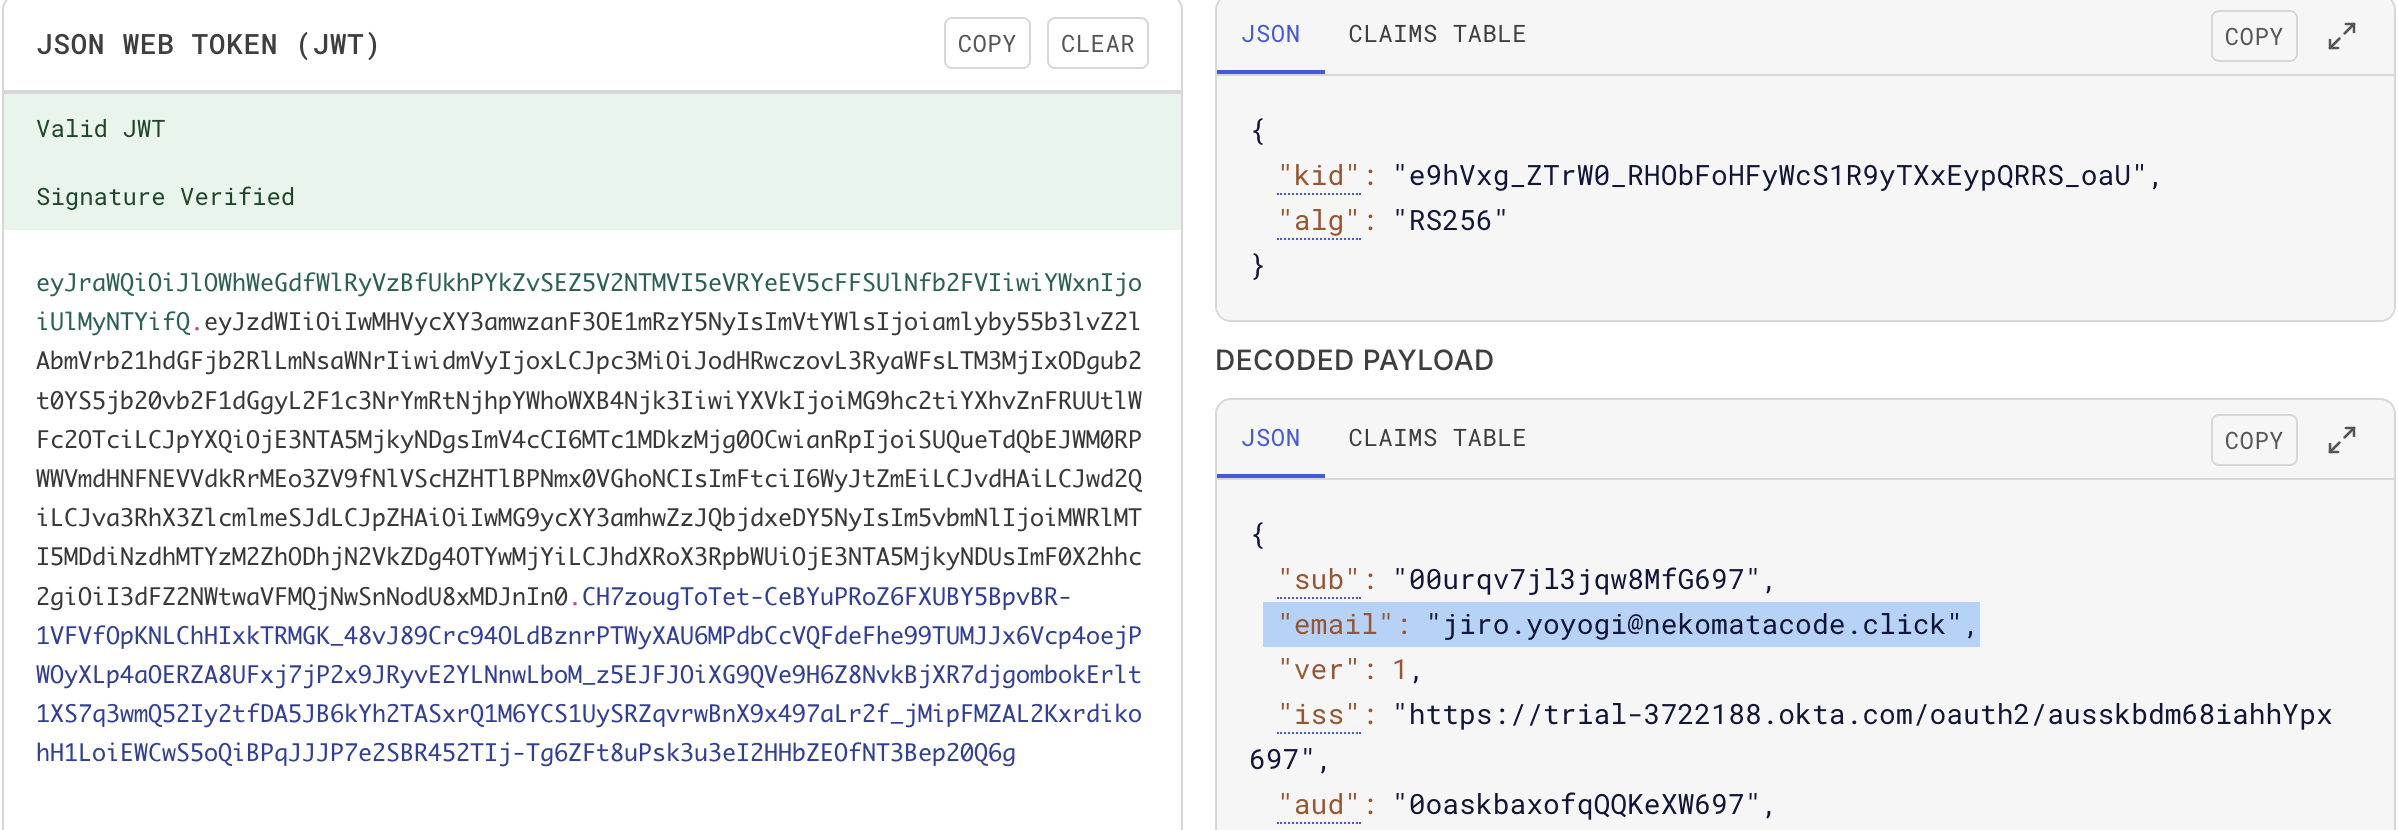Expand the decoded header panel to fullscreen
This screenshot has width=2398, height=830.
coord(2342,37)
